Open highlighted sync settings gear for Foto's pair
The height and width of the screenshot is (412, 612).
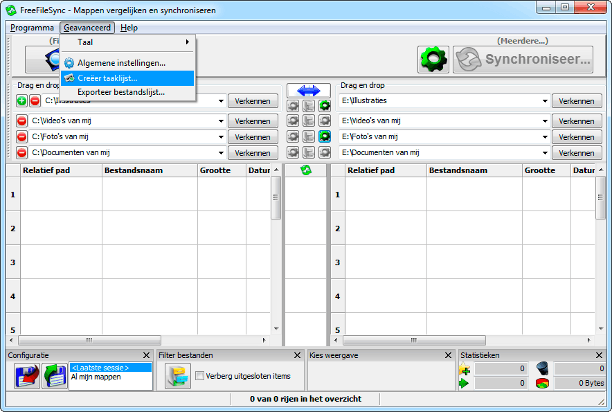click(324, 137)
